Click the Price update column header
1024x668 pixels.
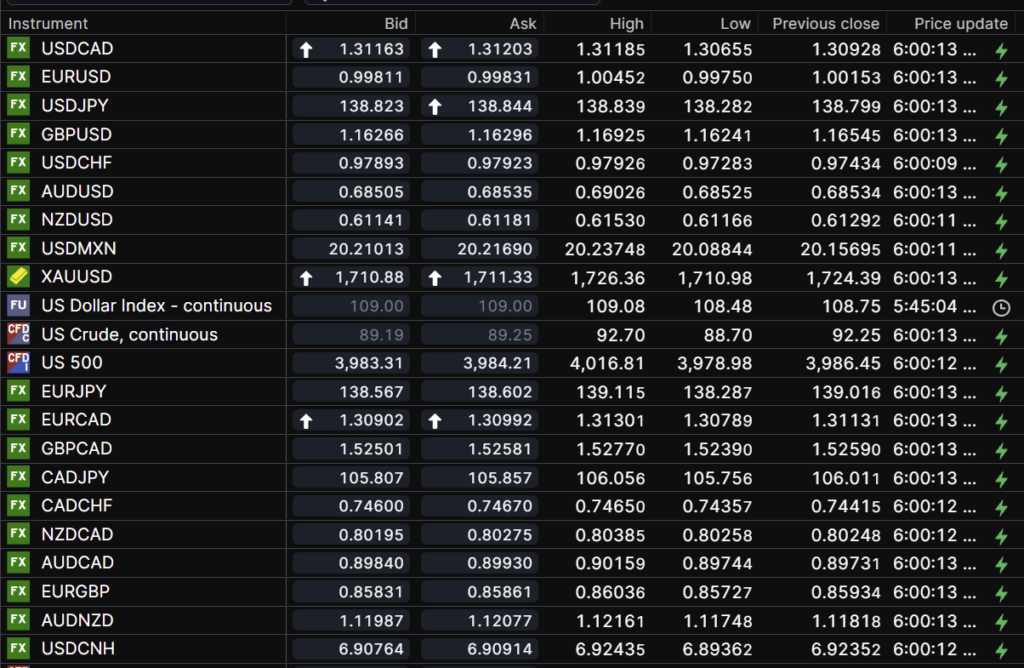click(960, 23)
